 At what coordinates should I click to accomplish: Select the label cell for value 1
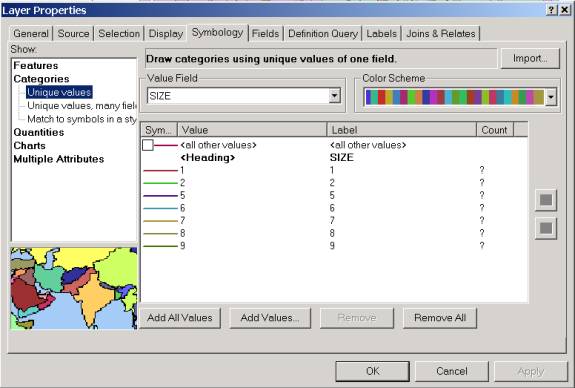332,170
